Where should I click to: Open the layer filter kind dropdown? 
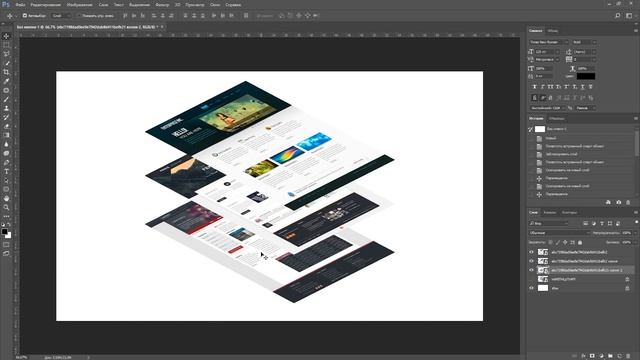[x=548, y=224]
